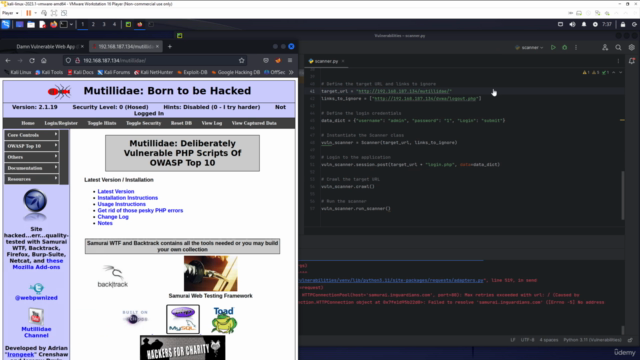
Task: Open the Exploit-DB bookmark
Action: point(192,72)
